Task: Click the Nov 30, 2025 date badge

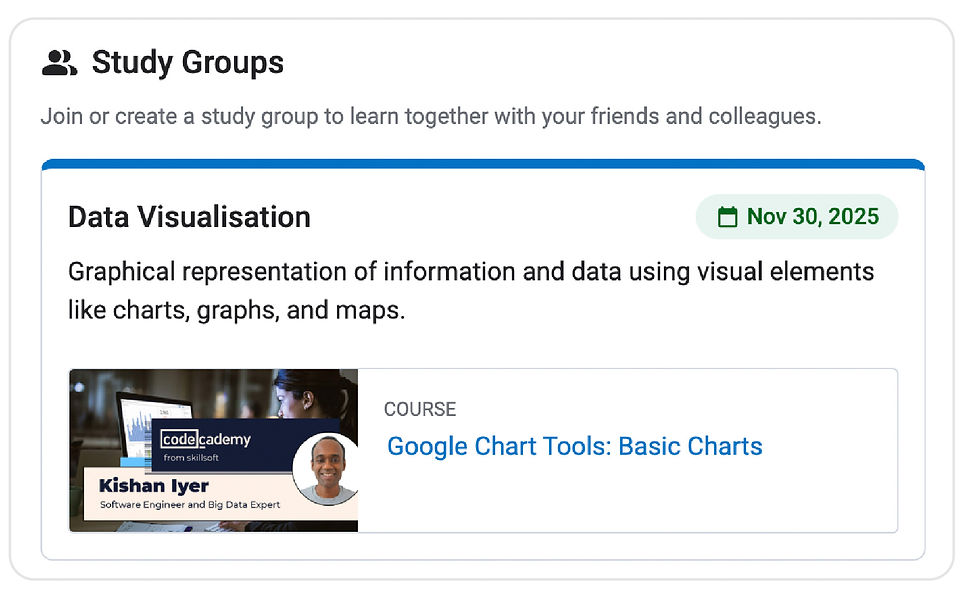Action: [x=796, y=217]
